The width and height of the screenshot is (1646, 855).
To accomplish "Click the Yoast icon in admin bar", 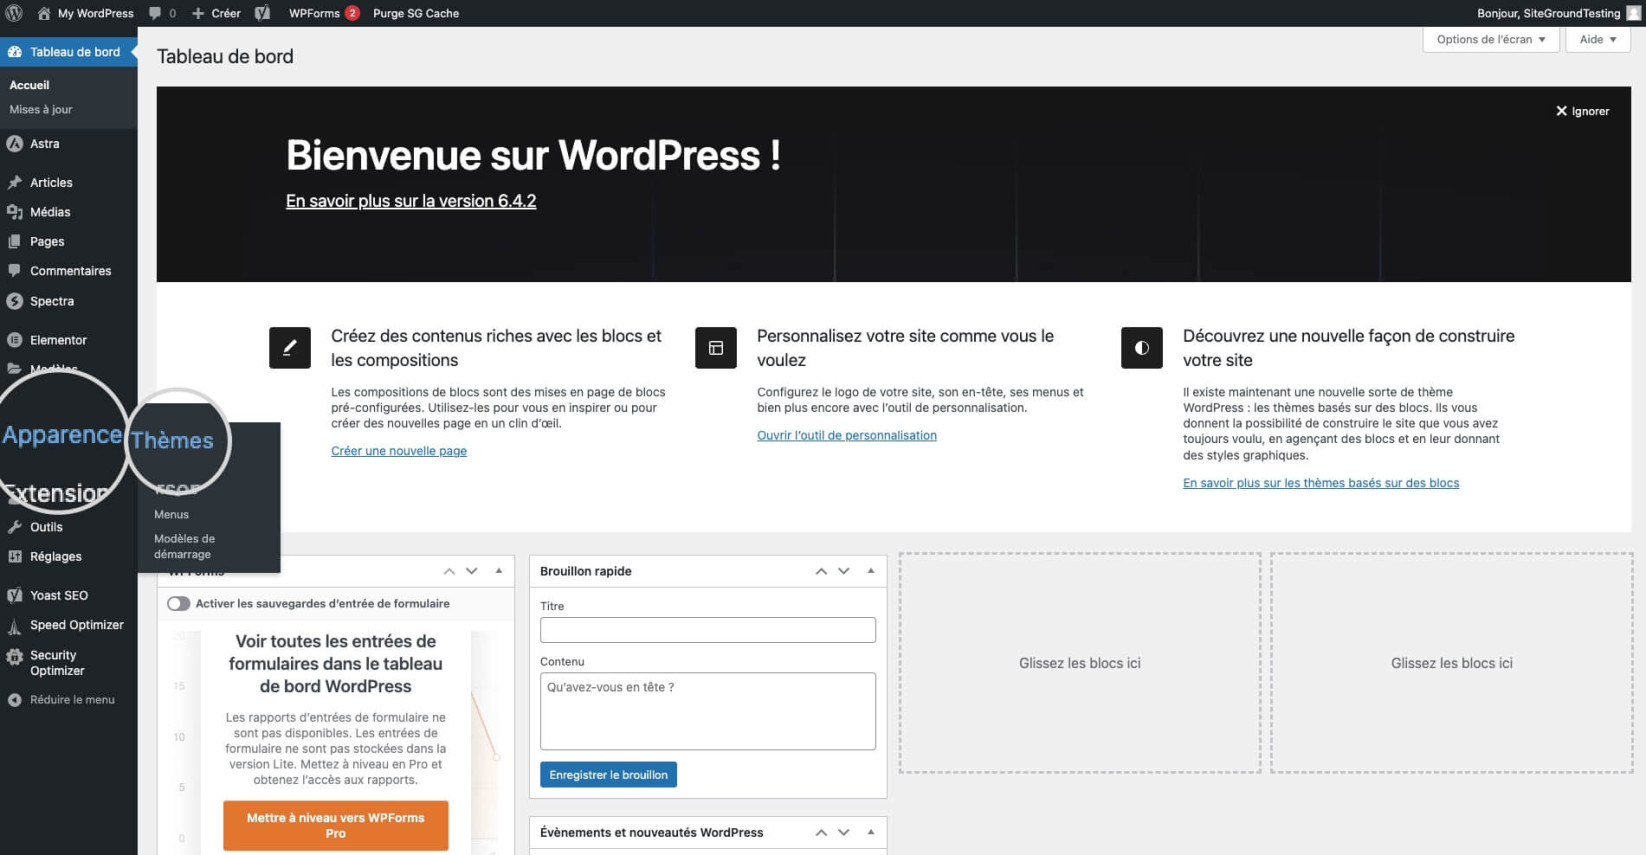I will click(262, 13).
